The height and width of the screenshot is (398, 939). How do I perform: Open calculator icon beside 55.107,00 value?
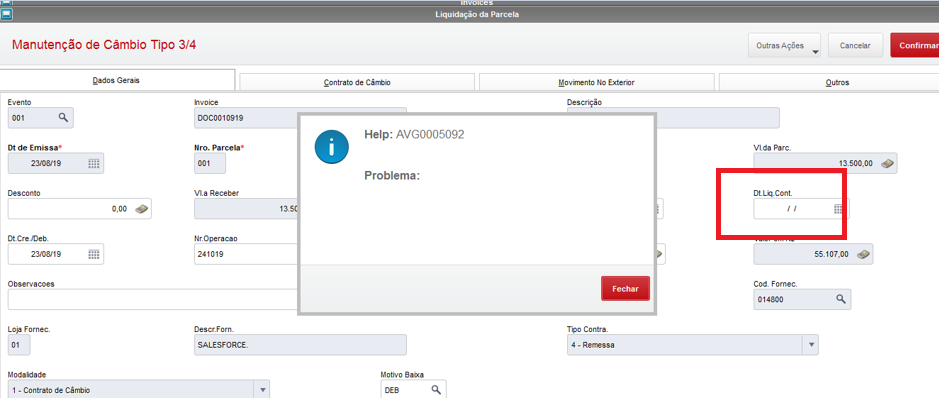click(863, 254)
